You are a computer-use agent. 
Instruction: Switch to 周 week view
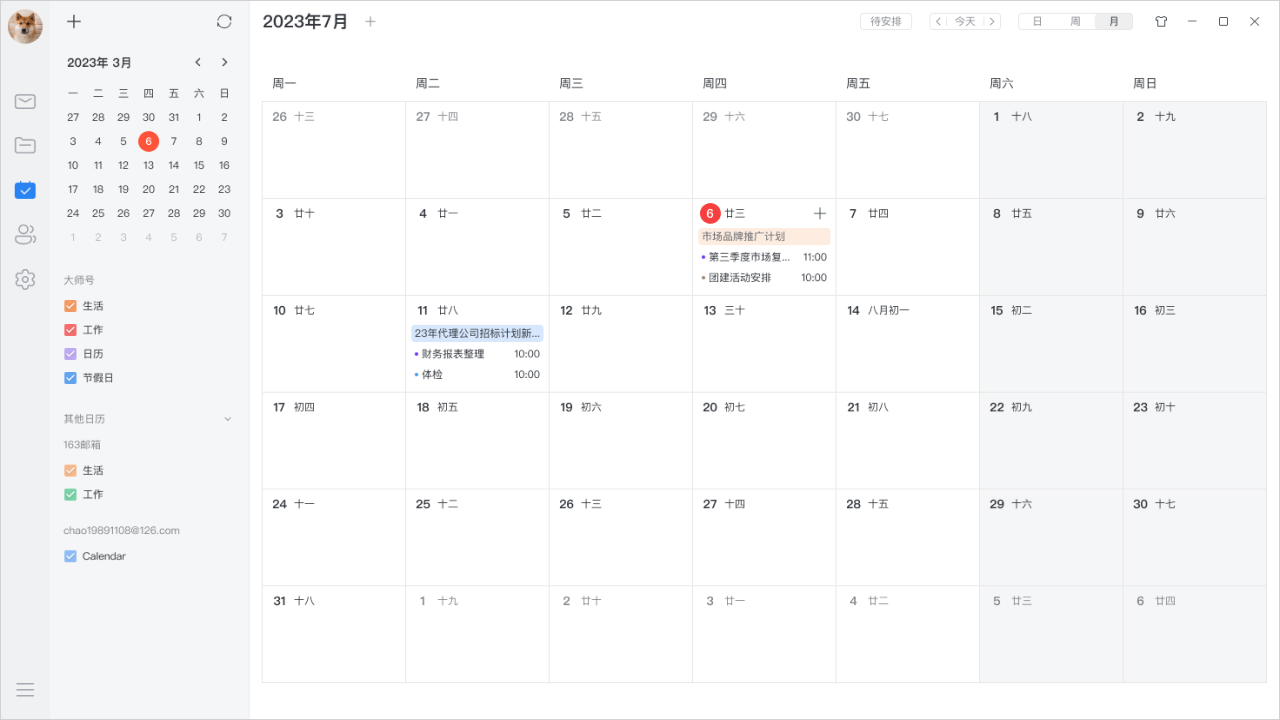coord(1075,21)
